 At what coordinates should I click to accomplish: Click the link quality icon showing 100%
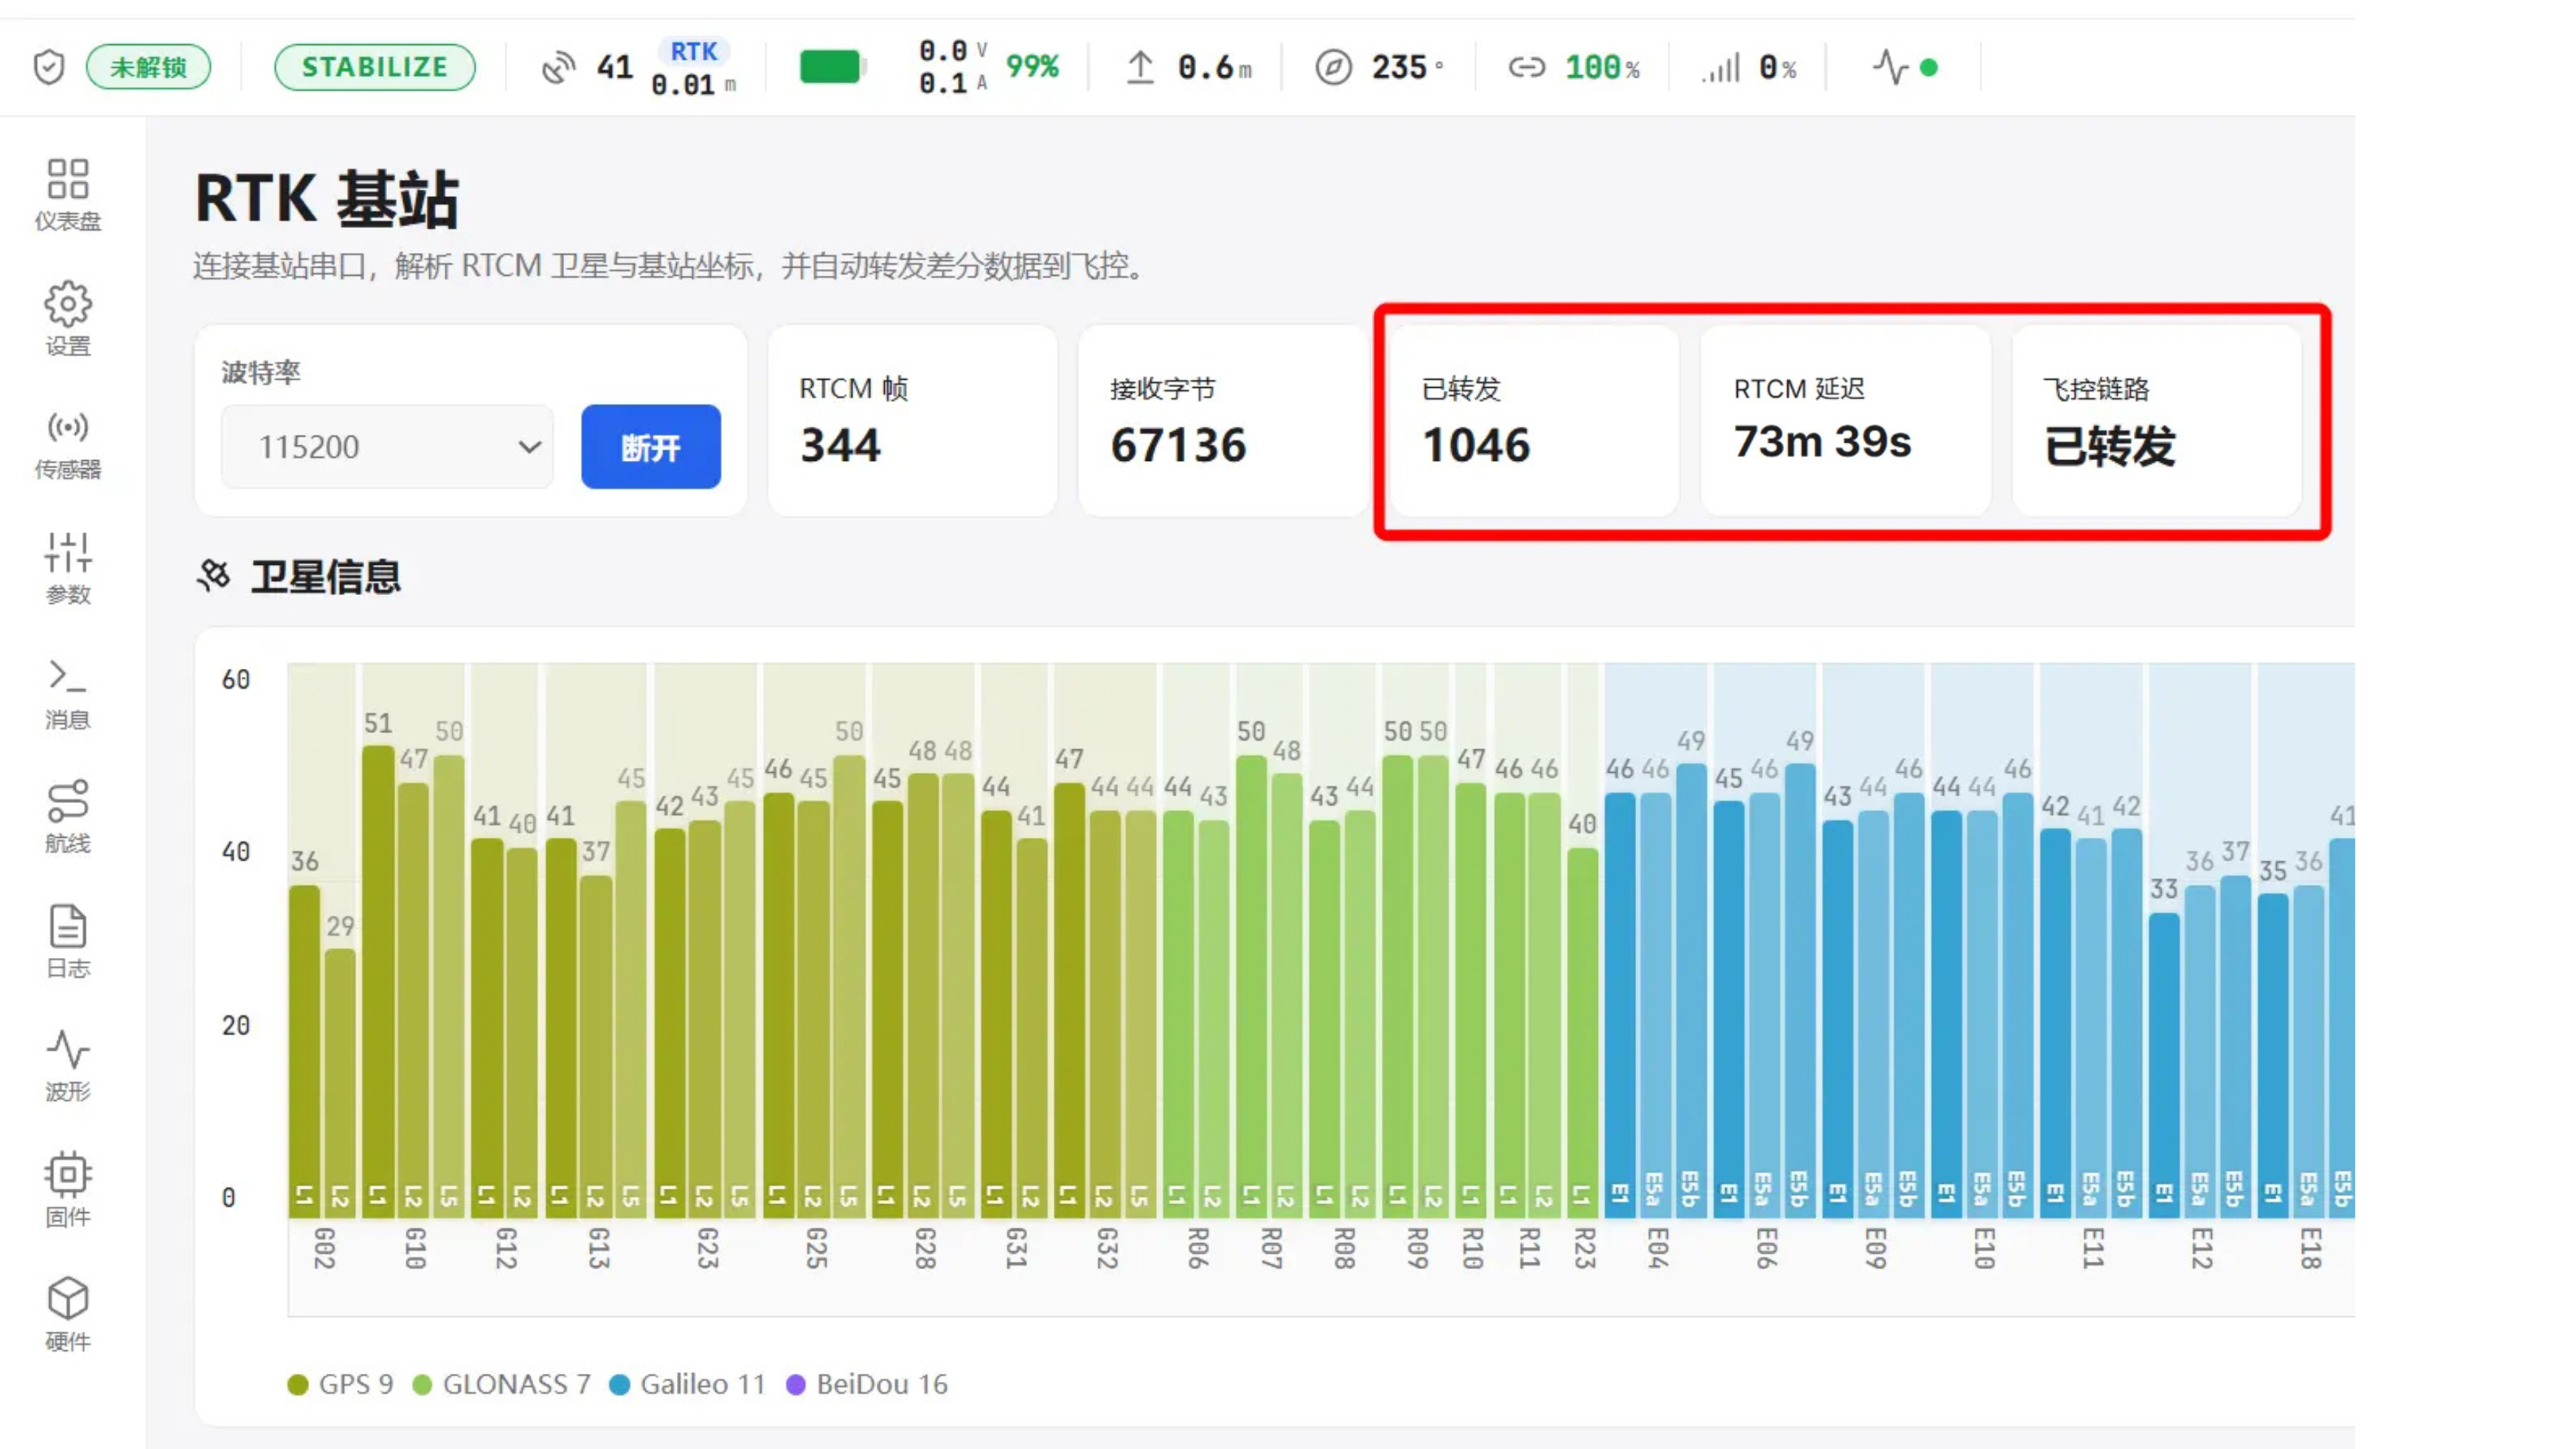tap(1526, 67)
